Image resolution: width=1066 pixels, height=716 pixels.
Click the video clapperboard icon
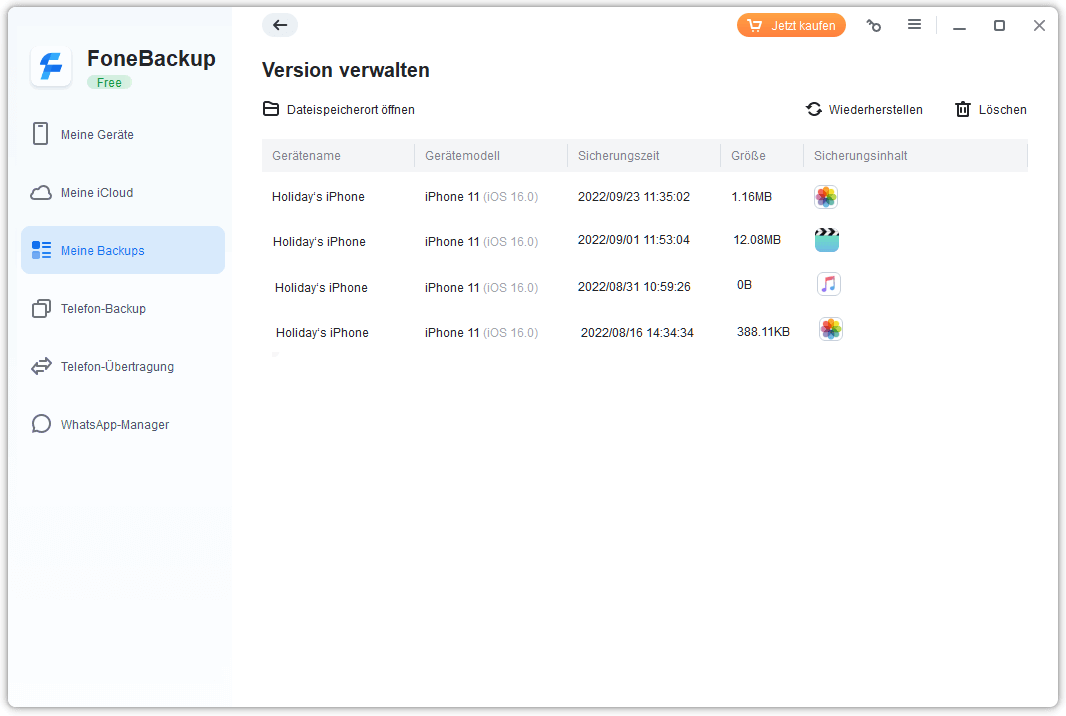click(x=827, y=240)
